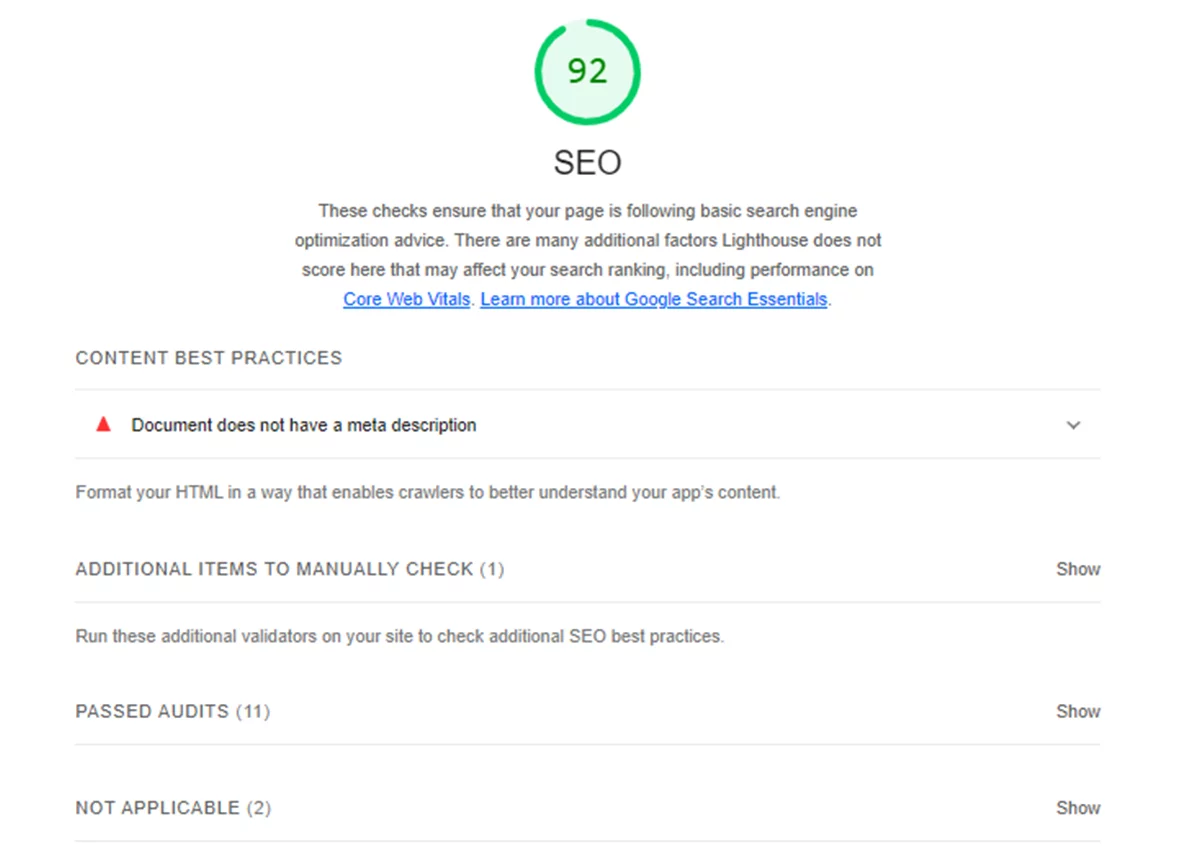Select the Document does not have a meta description text
The width and height of the screenshot is (1200, 855).
coord(303,425)
